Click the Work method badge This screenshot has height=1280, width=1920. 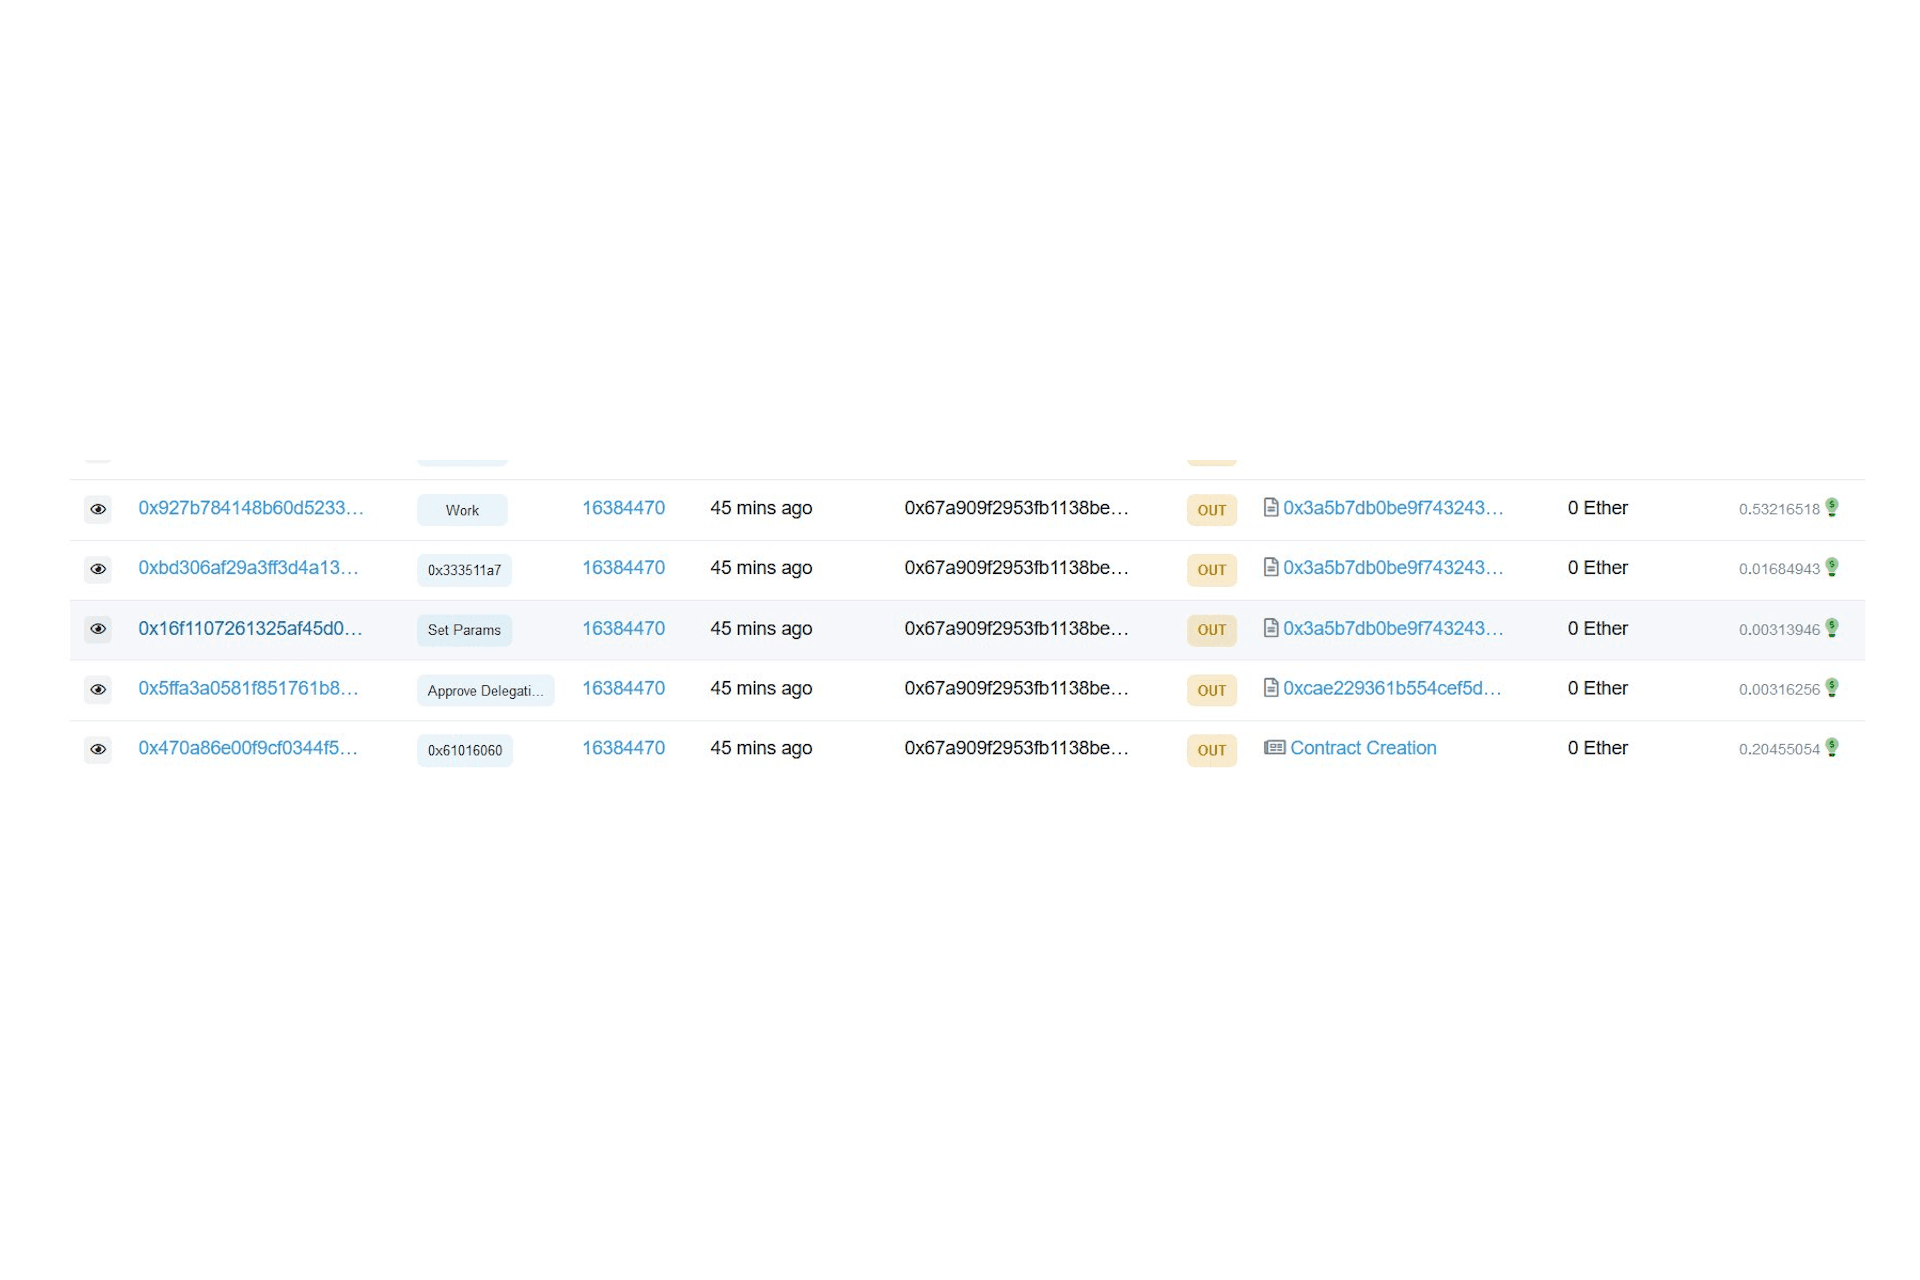pyautogui.click(x=462, y=510)
